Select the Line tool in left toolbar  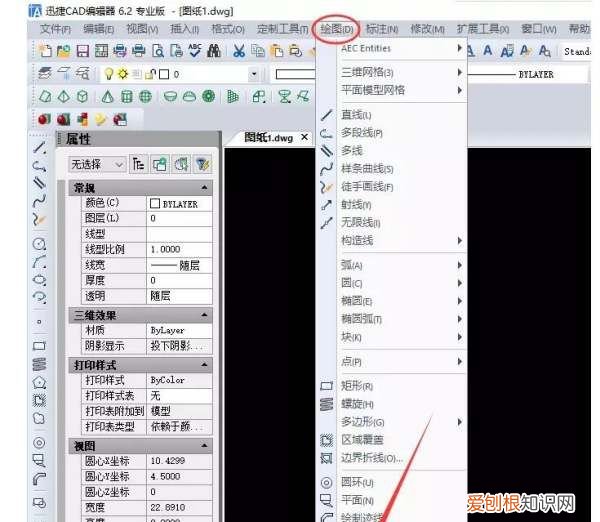click(39, 148)
